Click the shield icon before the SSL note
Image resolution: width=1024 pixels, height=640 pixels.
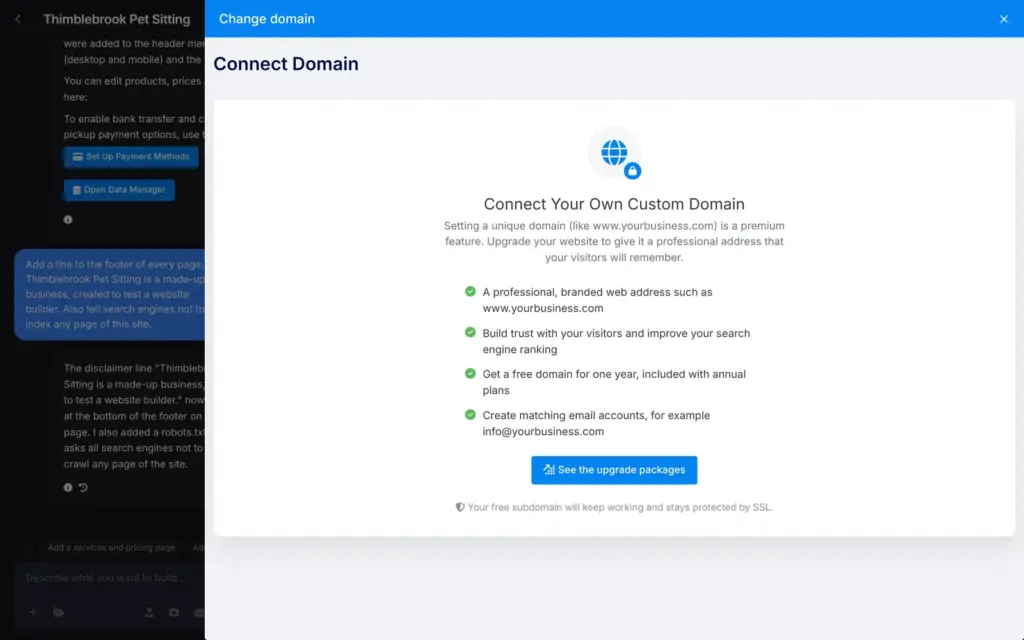click(x=460, y=507)
